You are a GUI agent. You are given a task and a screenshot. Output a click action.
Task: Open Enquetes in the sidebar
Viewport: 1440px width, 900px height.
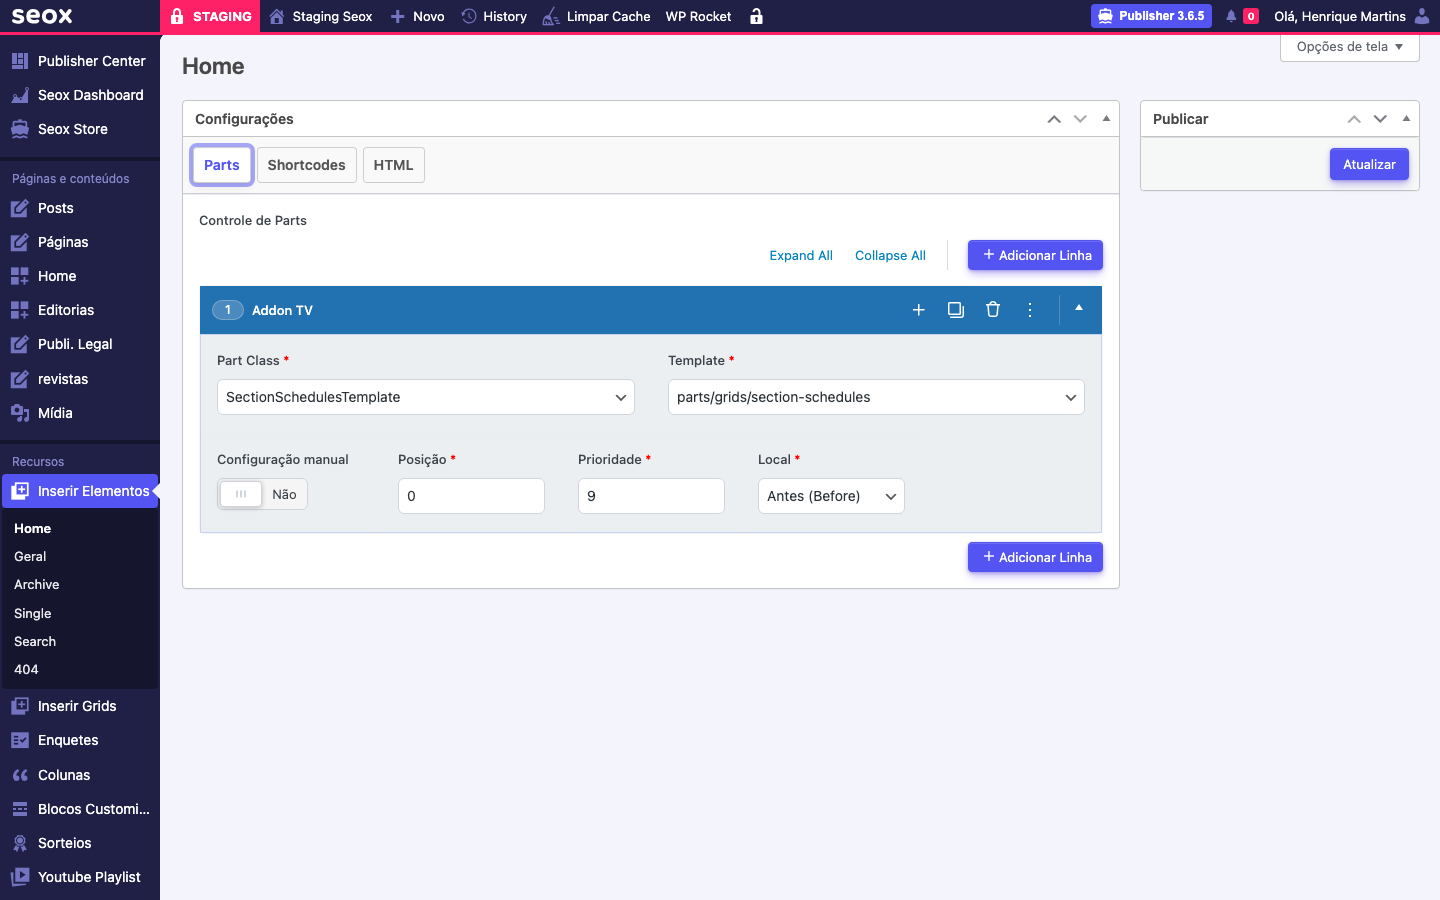(80, 740)
